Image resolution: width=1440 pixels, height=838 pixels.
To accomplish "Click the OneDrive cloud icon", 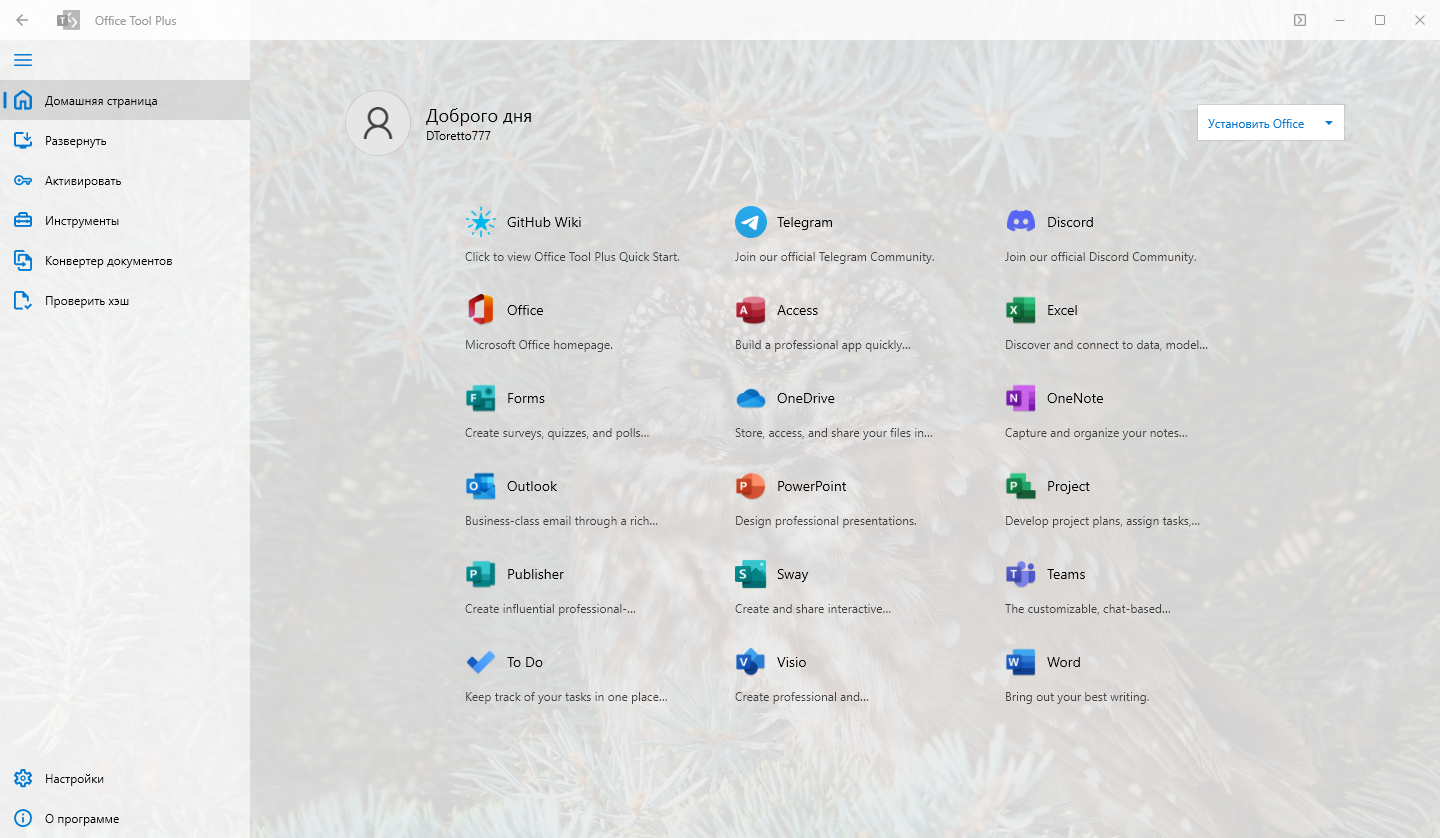I will pyautogui.click(x=751, y=398).
